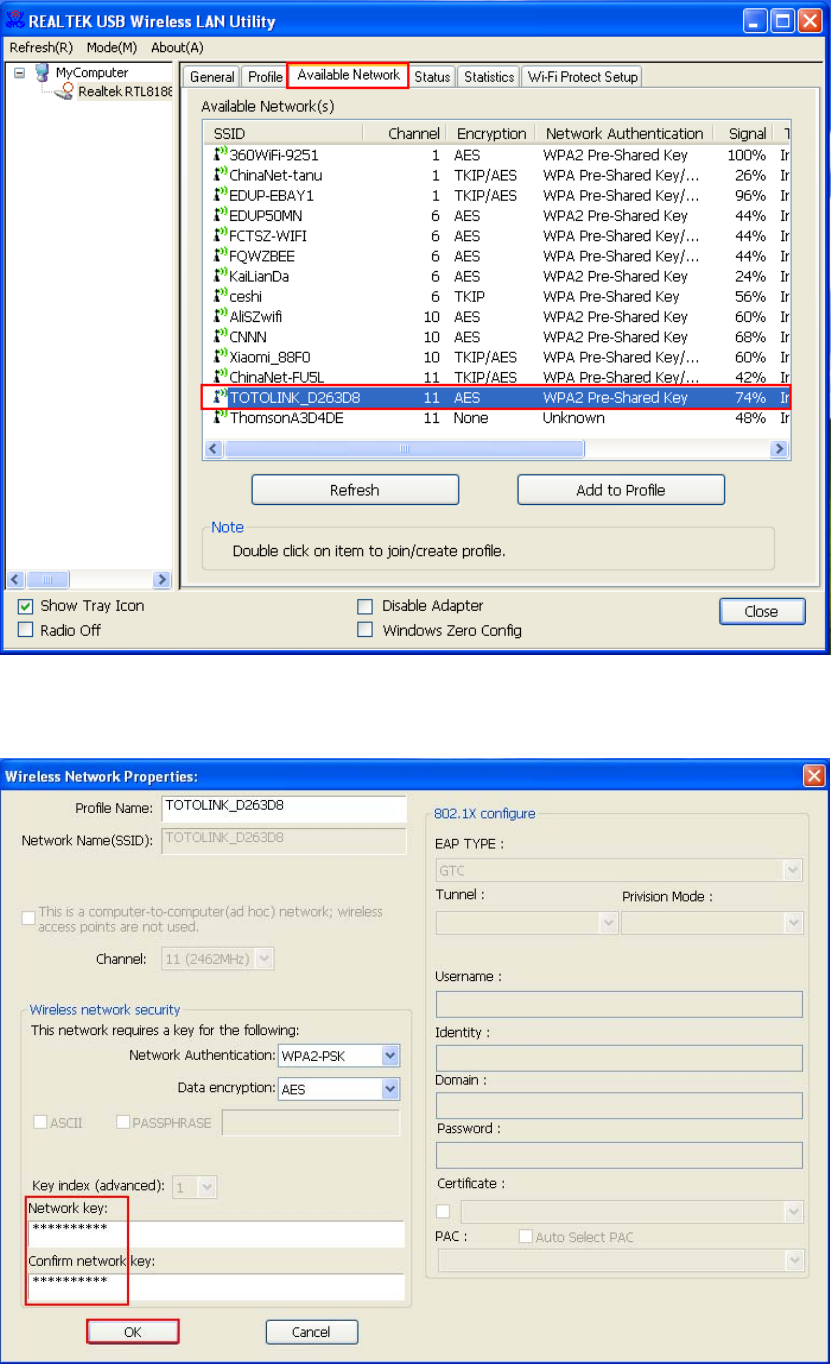The image size is (831, 1364).
Task: Click the signal icon beside FCTSZ-WIFI
Action: 221,236
